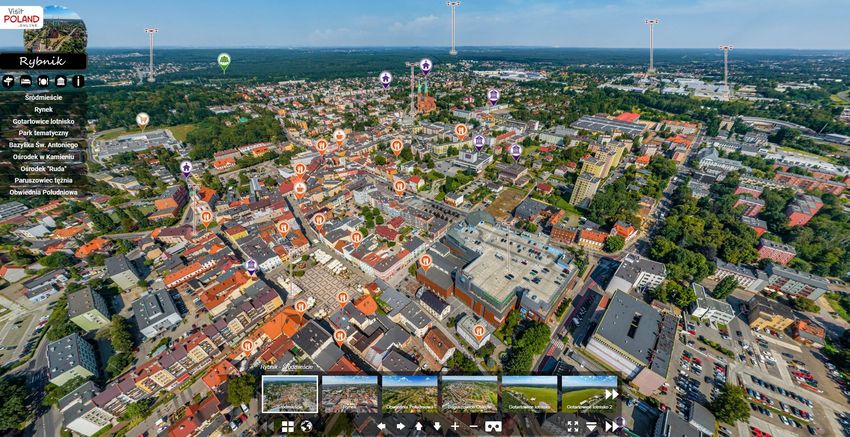Viewport: 850px width, 437px height.
Task: Click the green park tree marker
Action: [x=224, y=61]
